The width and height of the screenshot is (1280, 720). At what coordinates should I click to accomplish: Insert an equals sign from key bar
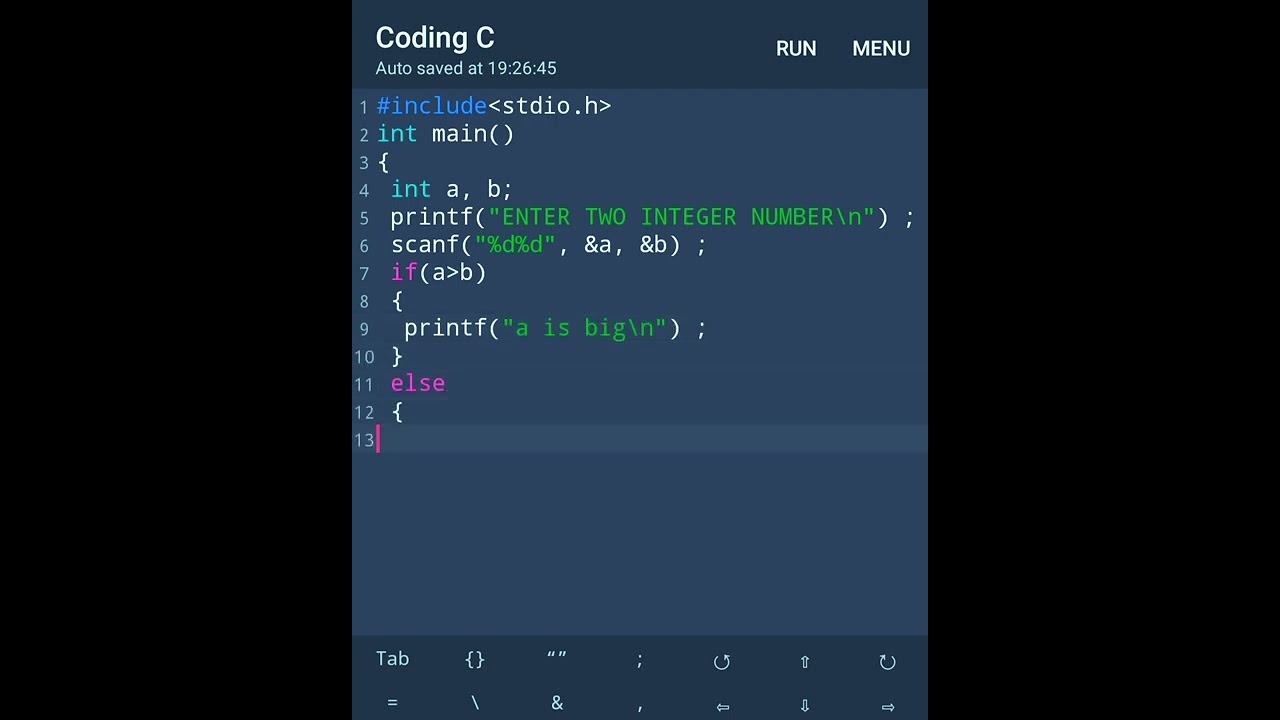pos(392,703)
